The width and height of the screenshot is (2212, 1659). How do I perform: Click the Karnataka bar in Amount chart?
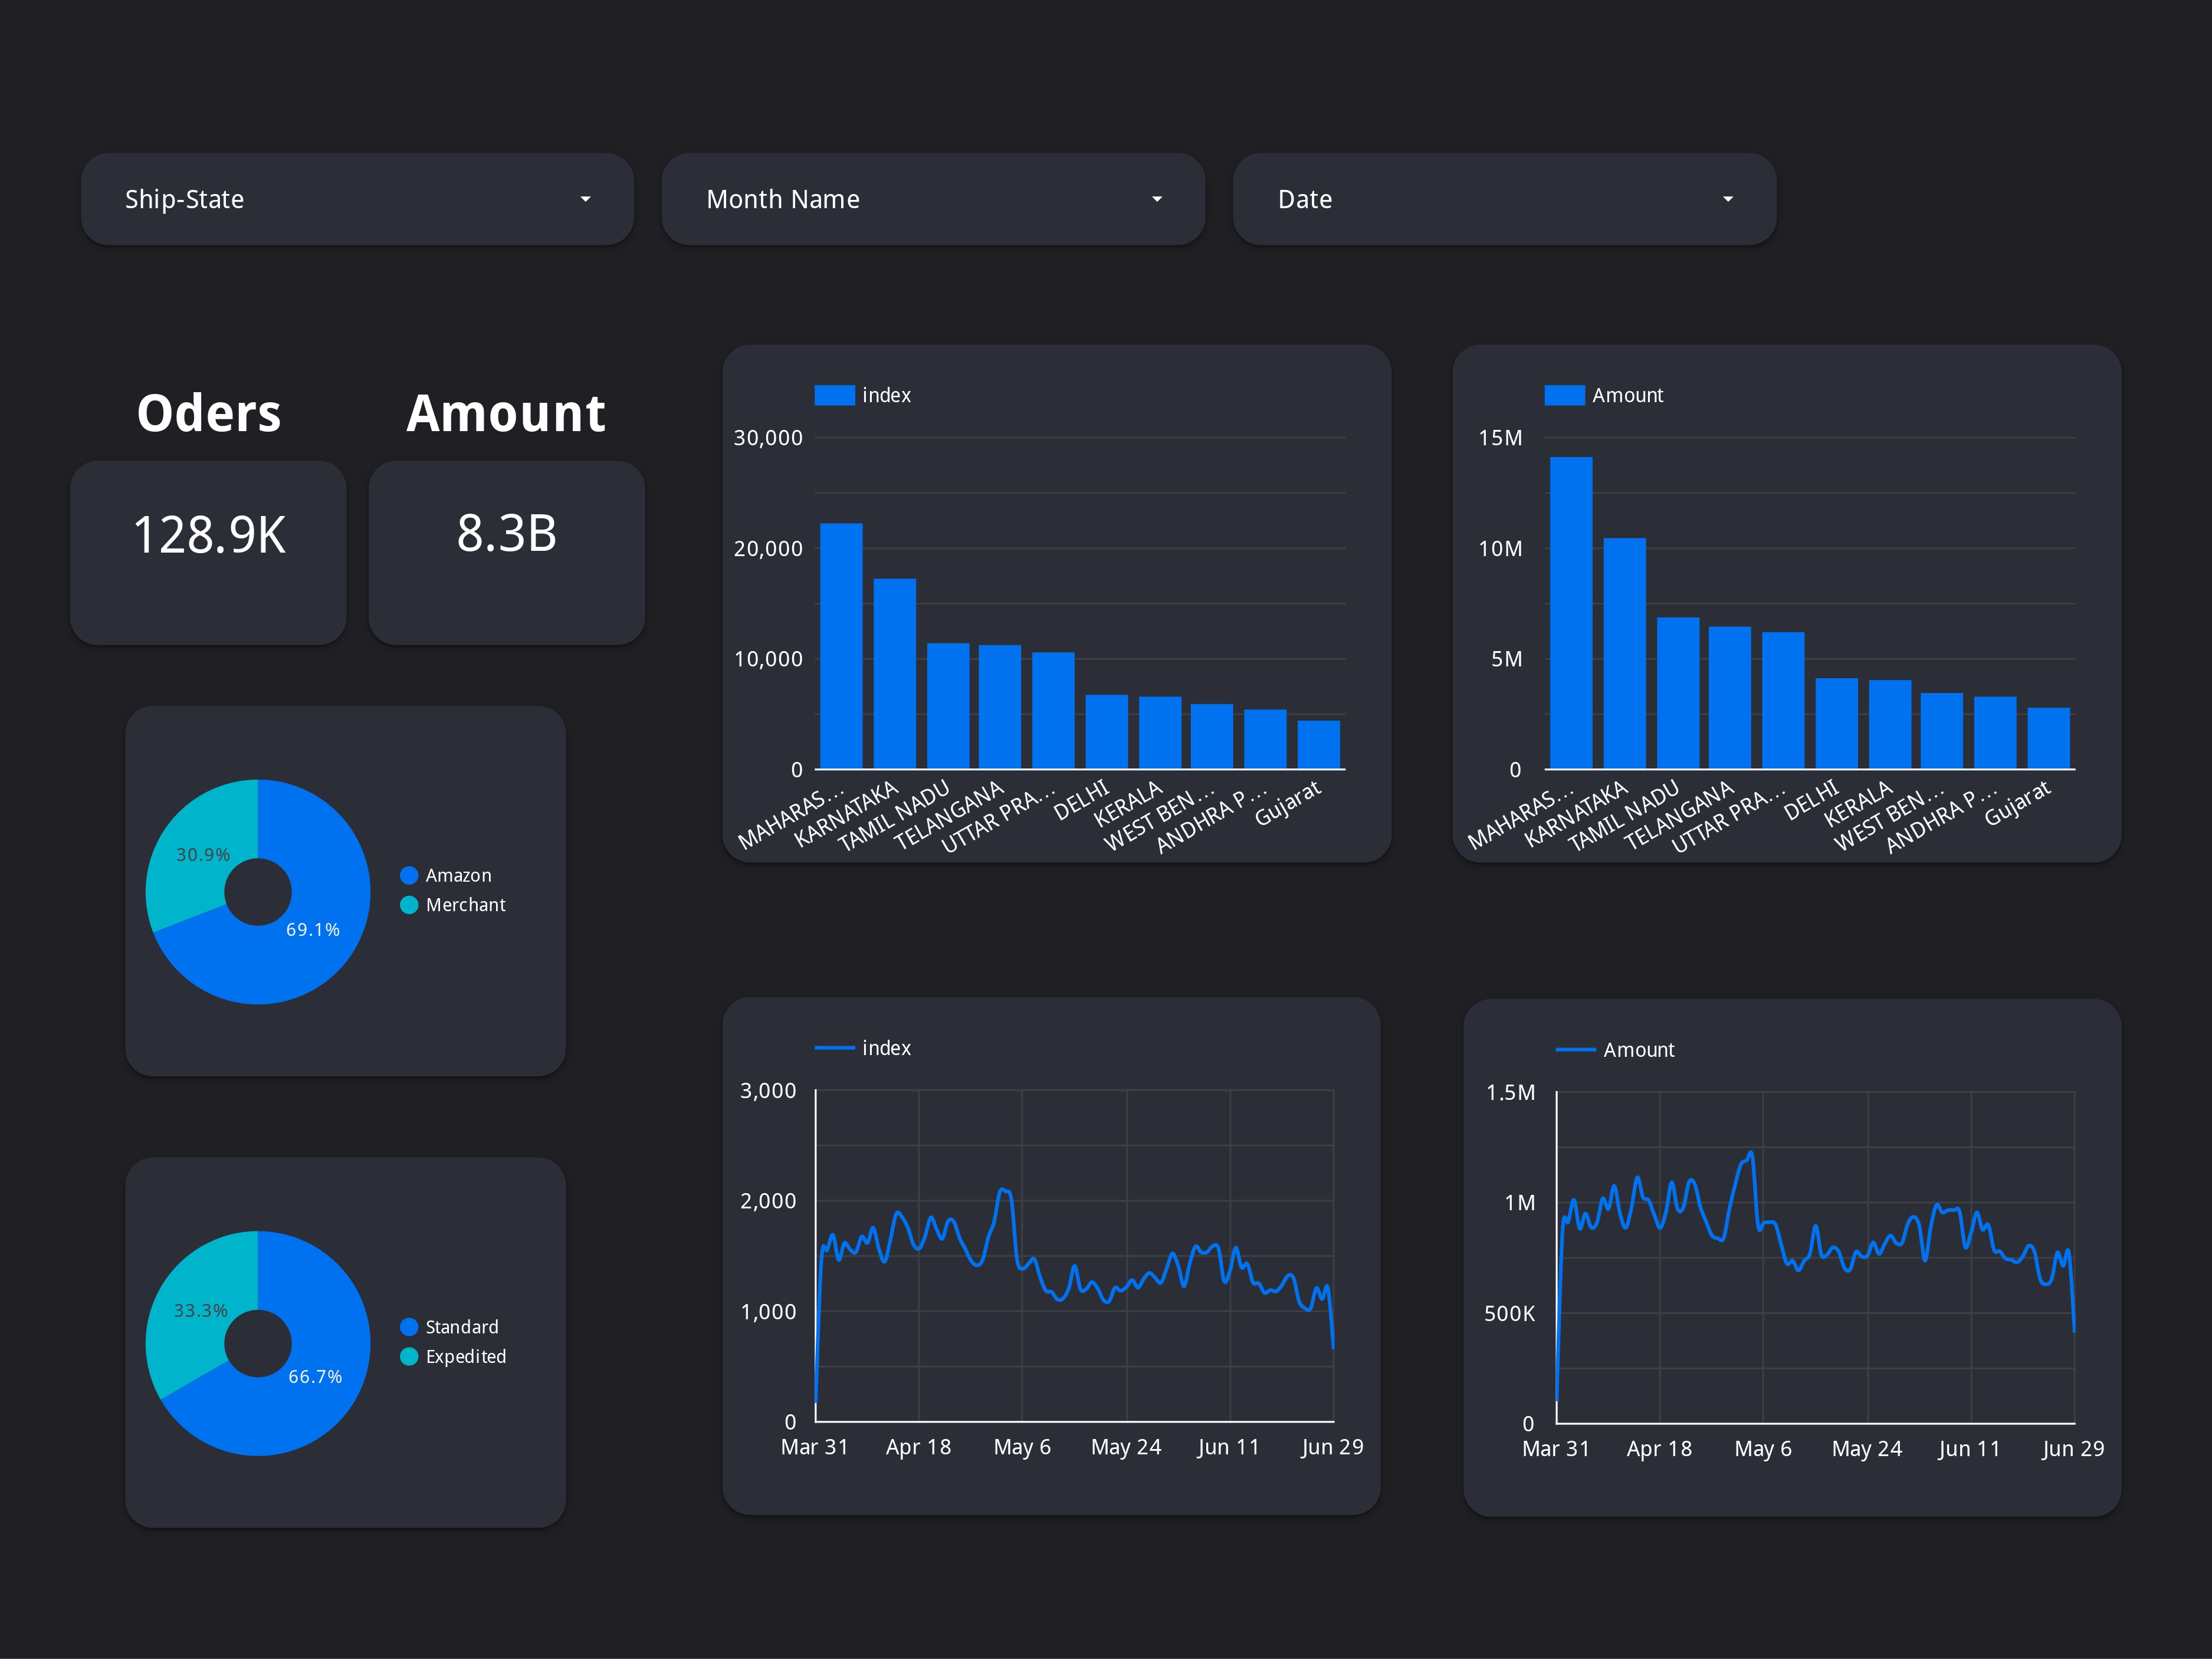click(1624, 653)
